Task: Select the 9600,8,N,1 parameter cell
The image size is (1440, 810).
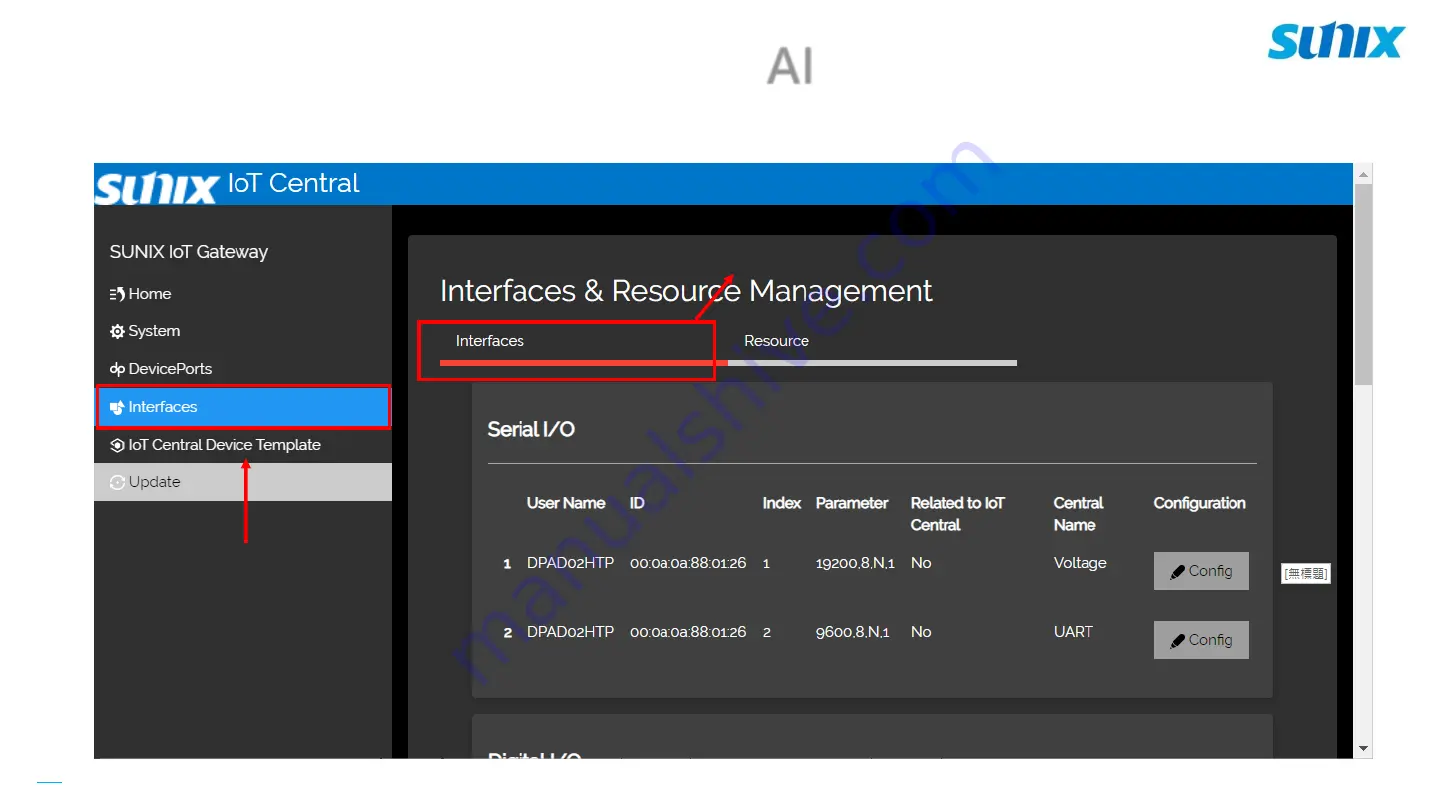Action: (852, 632)
